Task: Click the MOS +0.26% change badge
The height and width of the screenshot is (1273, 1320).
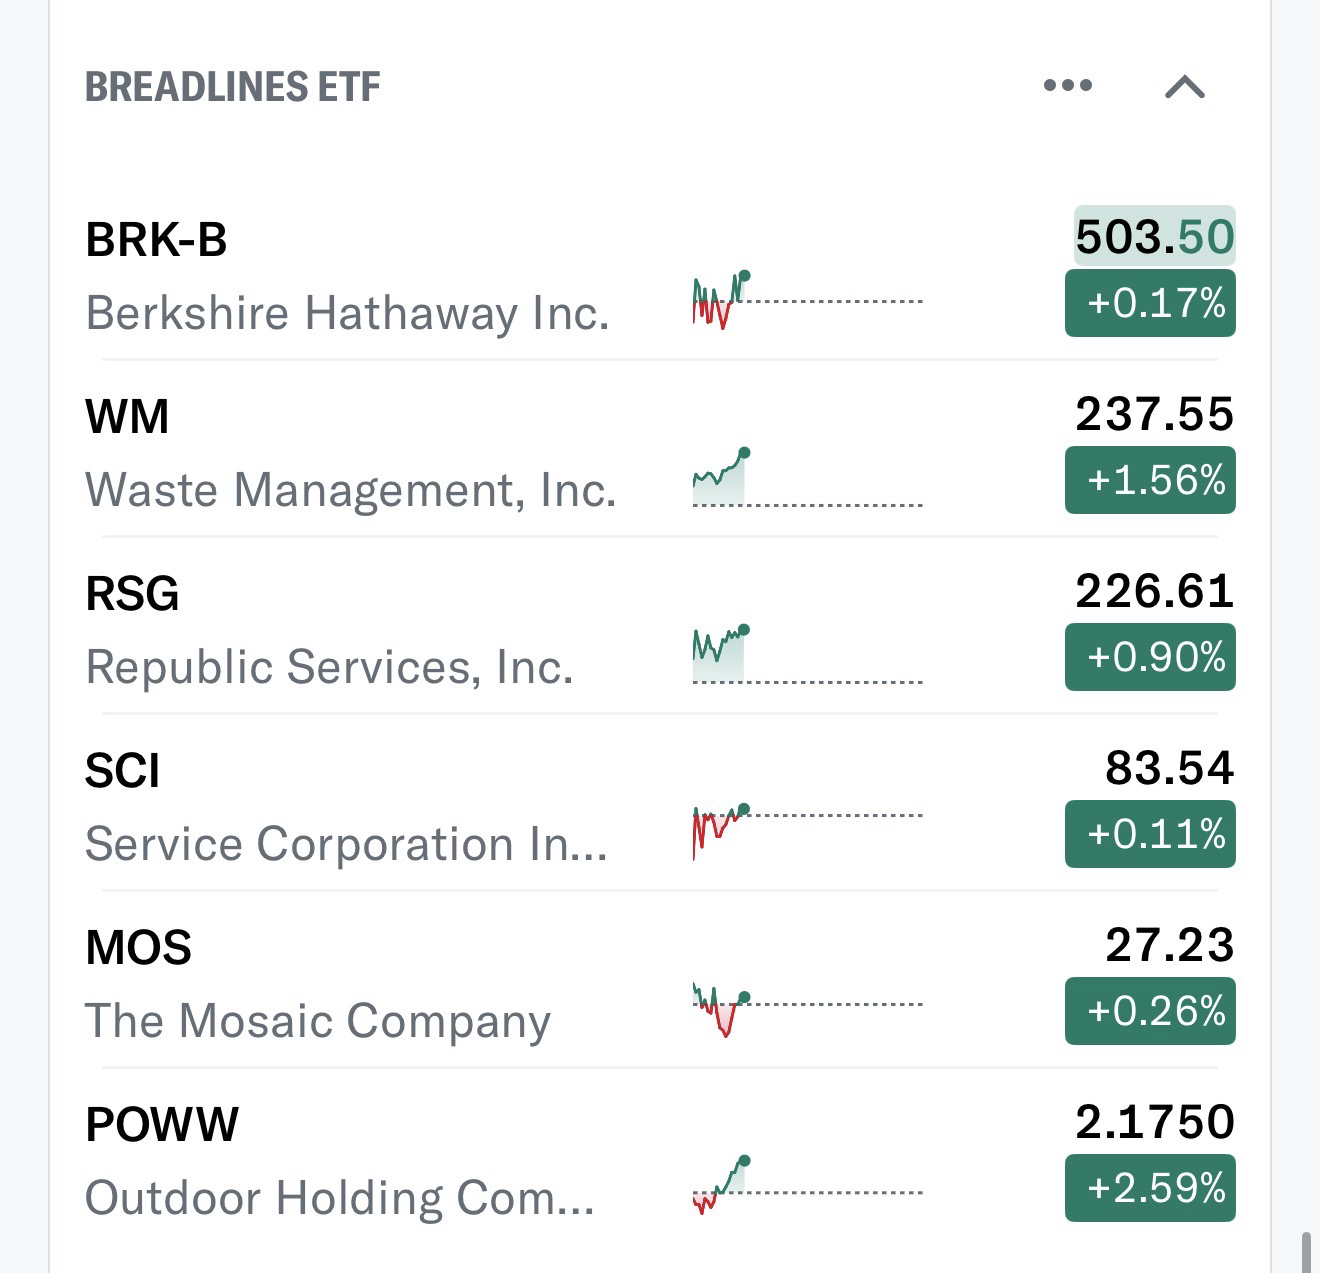Action: (x=1150, y=1011)
